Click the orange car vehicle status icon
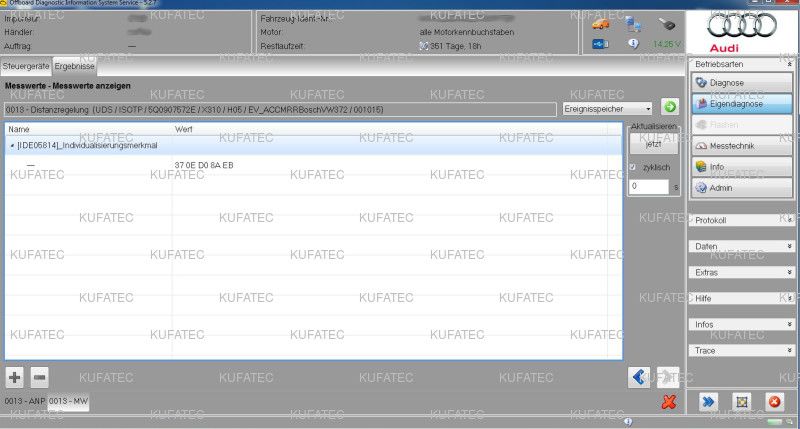This screenshot has height=429, width=800. [600, 23]
